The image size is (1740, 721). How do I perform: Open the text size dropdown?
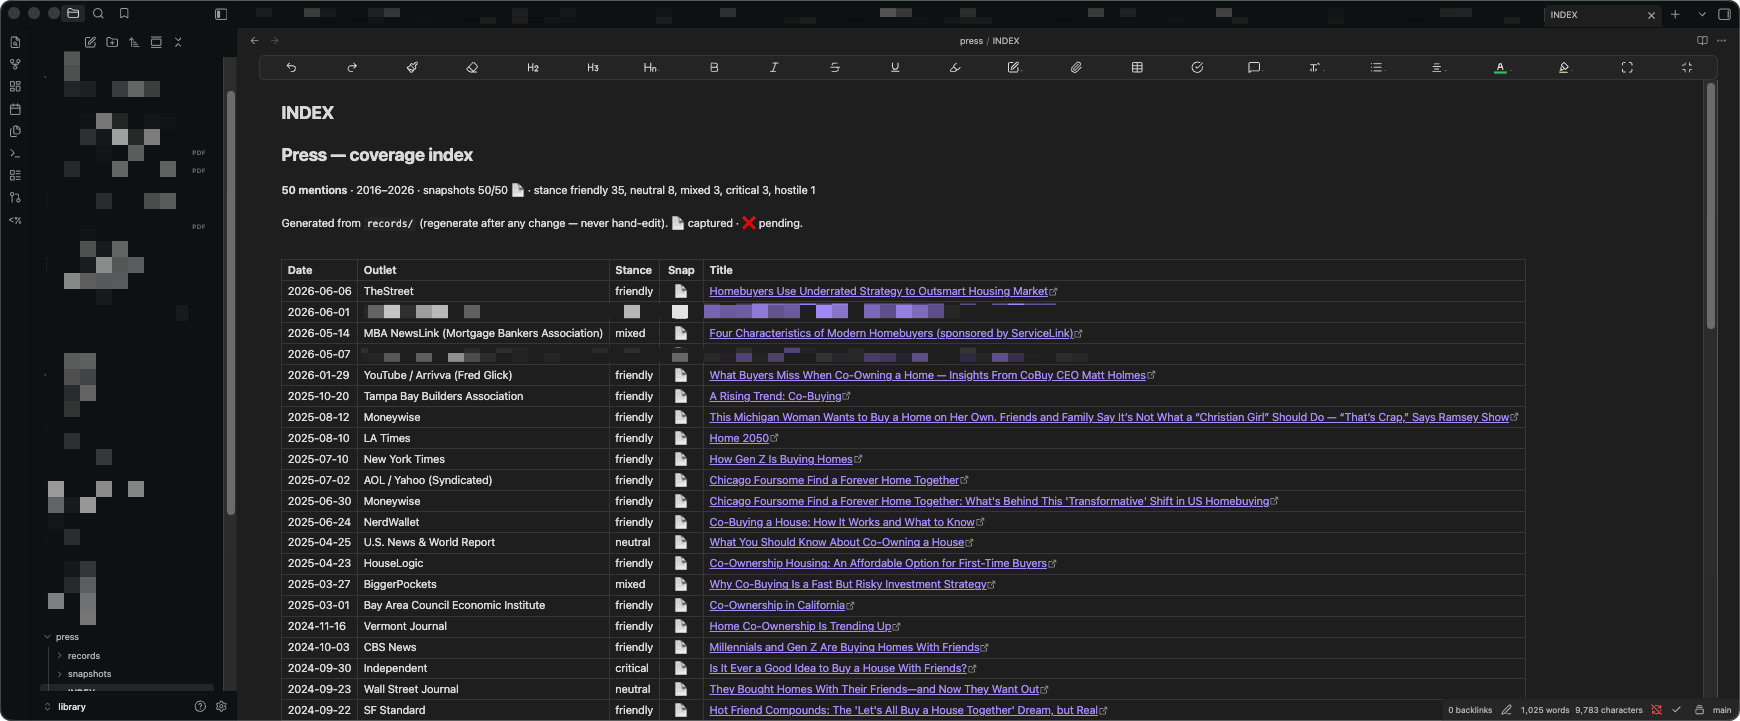click(1316, 67)
